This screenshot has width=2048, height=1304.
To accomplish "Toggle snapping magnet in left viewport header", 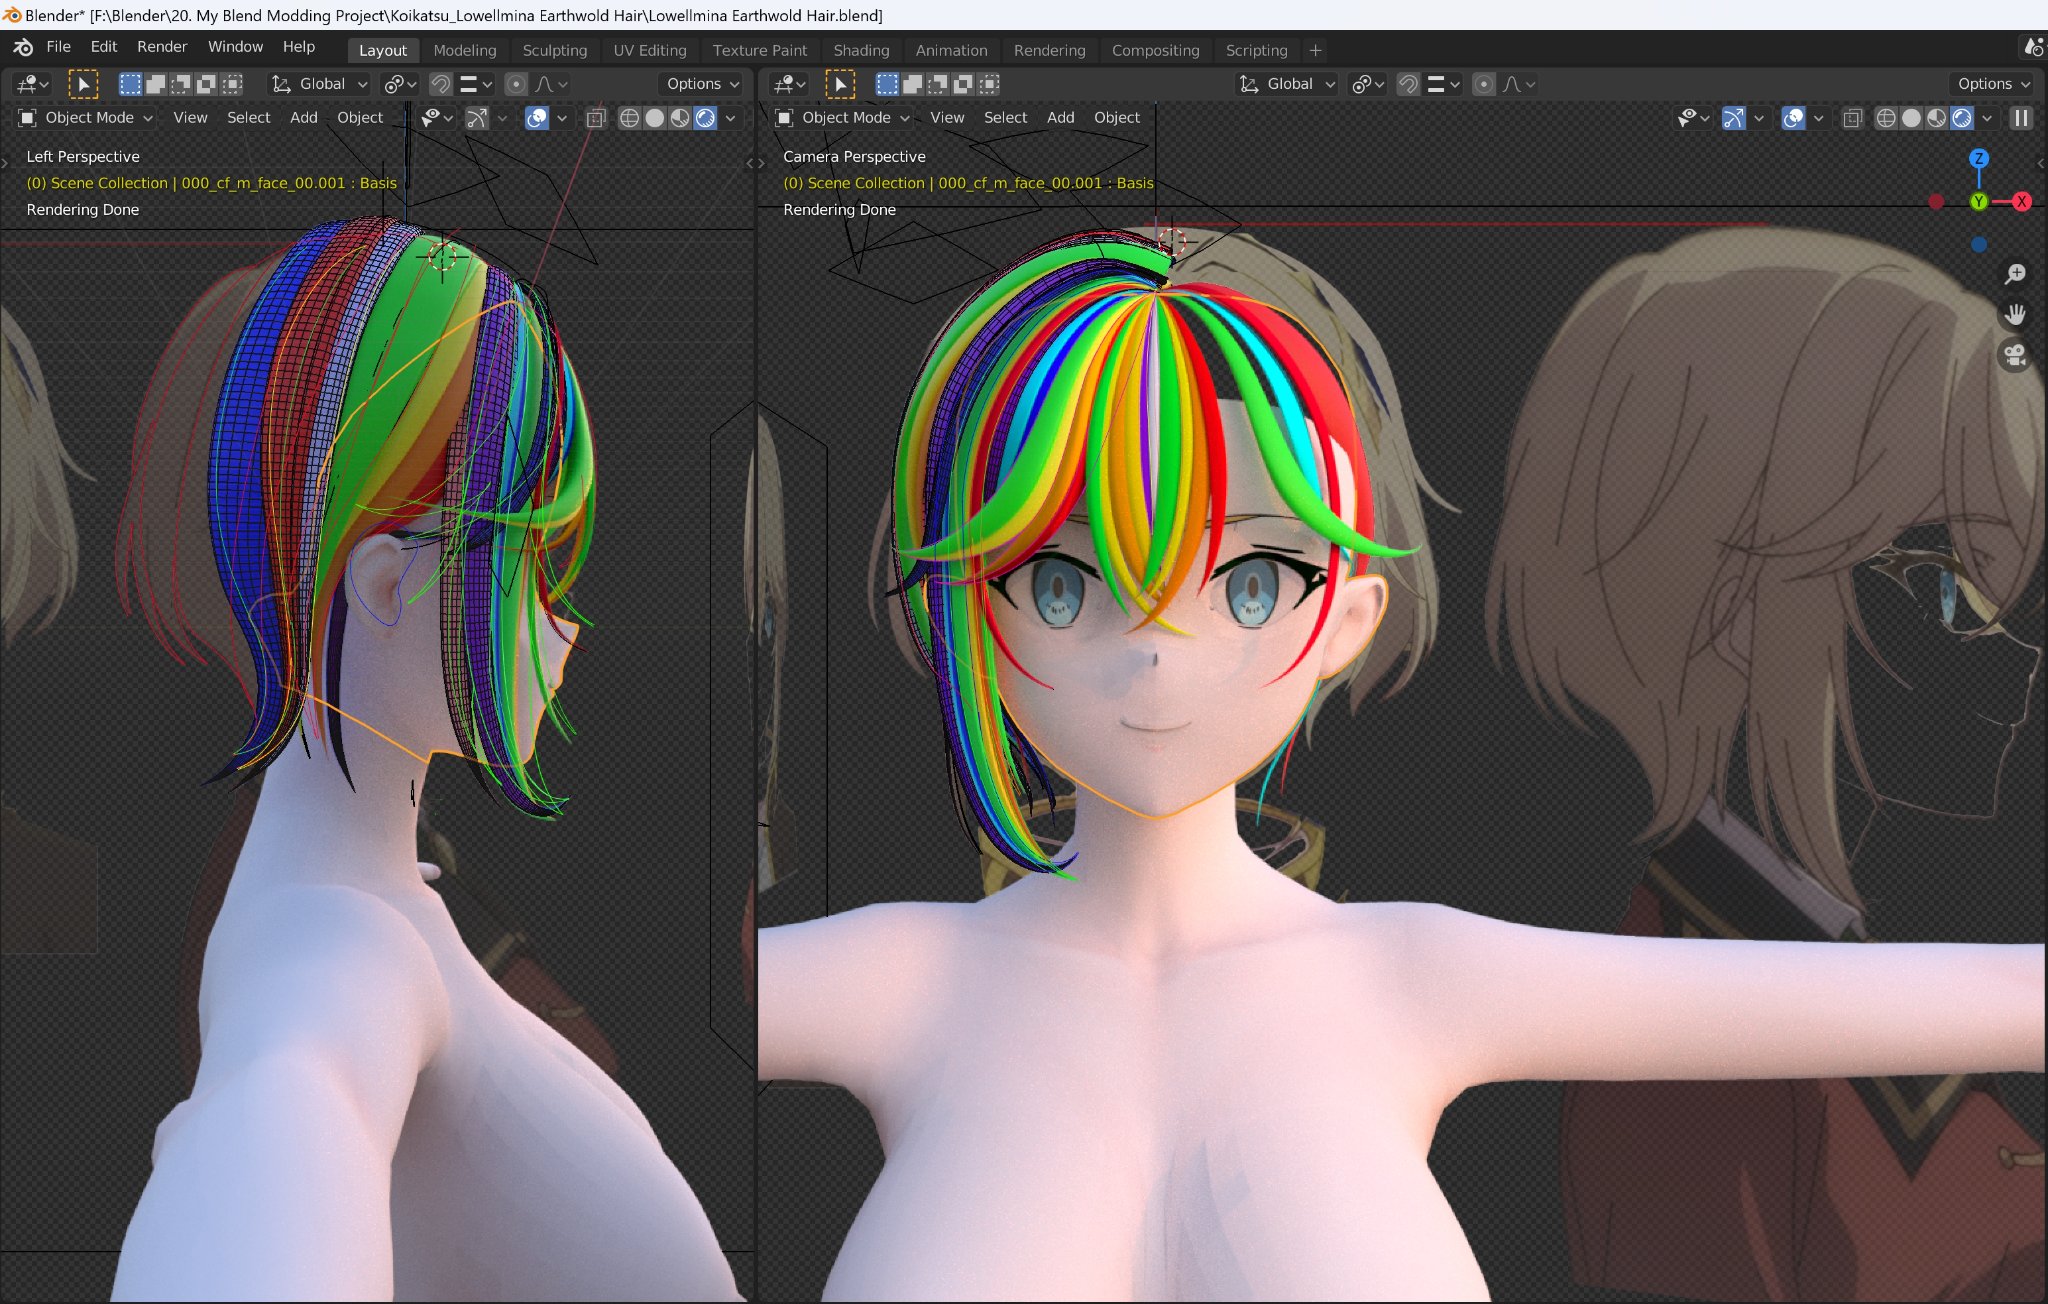I will click(x=440, y=84).
